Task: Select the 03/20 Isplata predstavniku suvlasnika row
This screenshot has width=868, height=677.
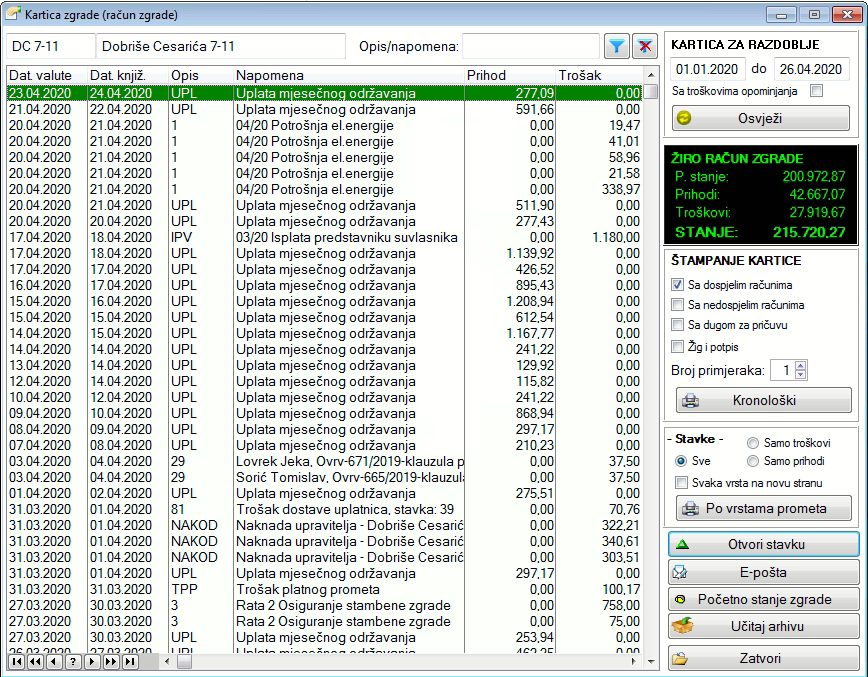Action: (x=324, y=237)
